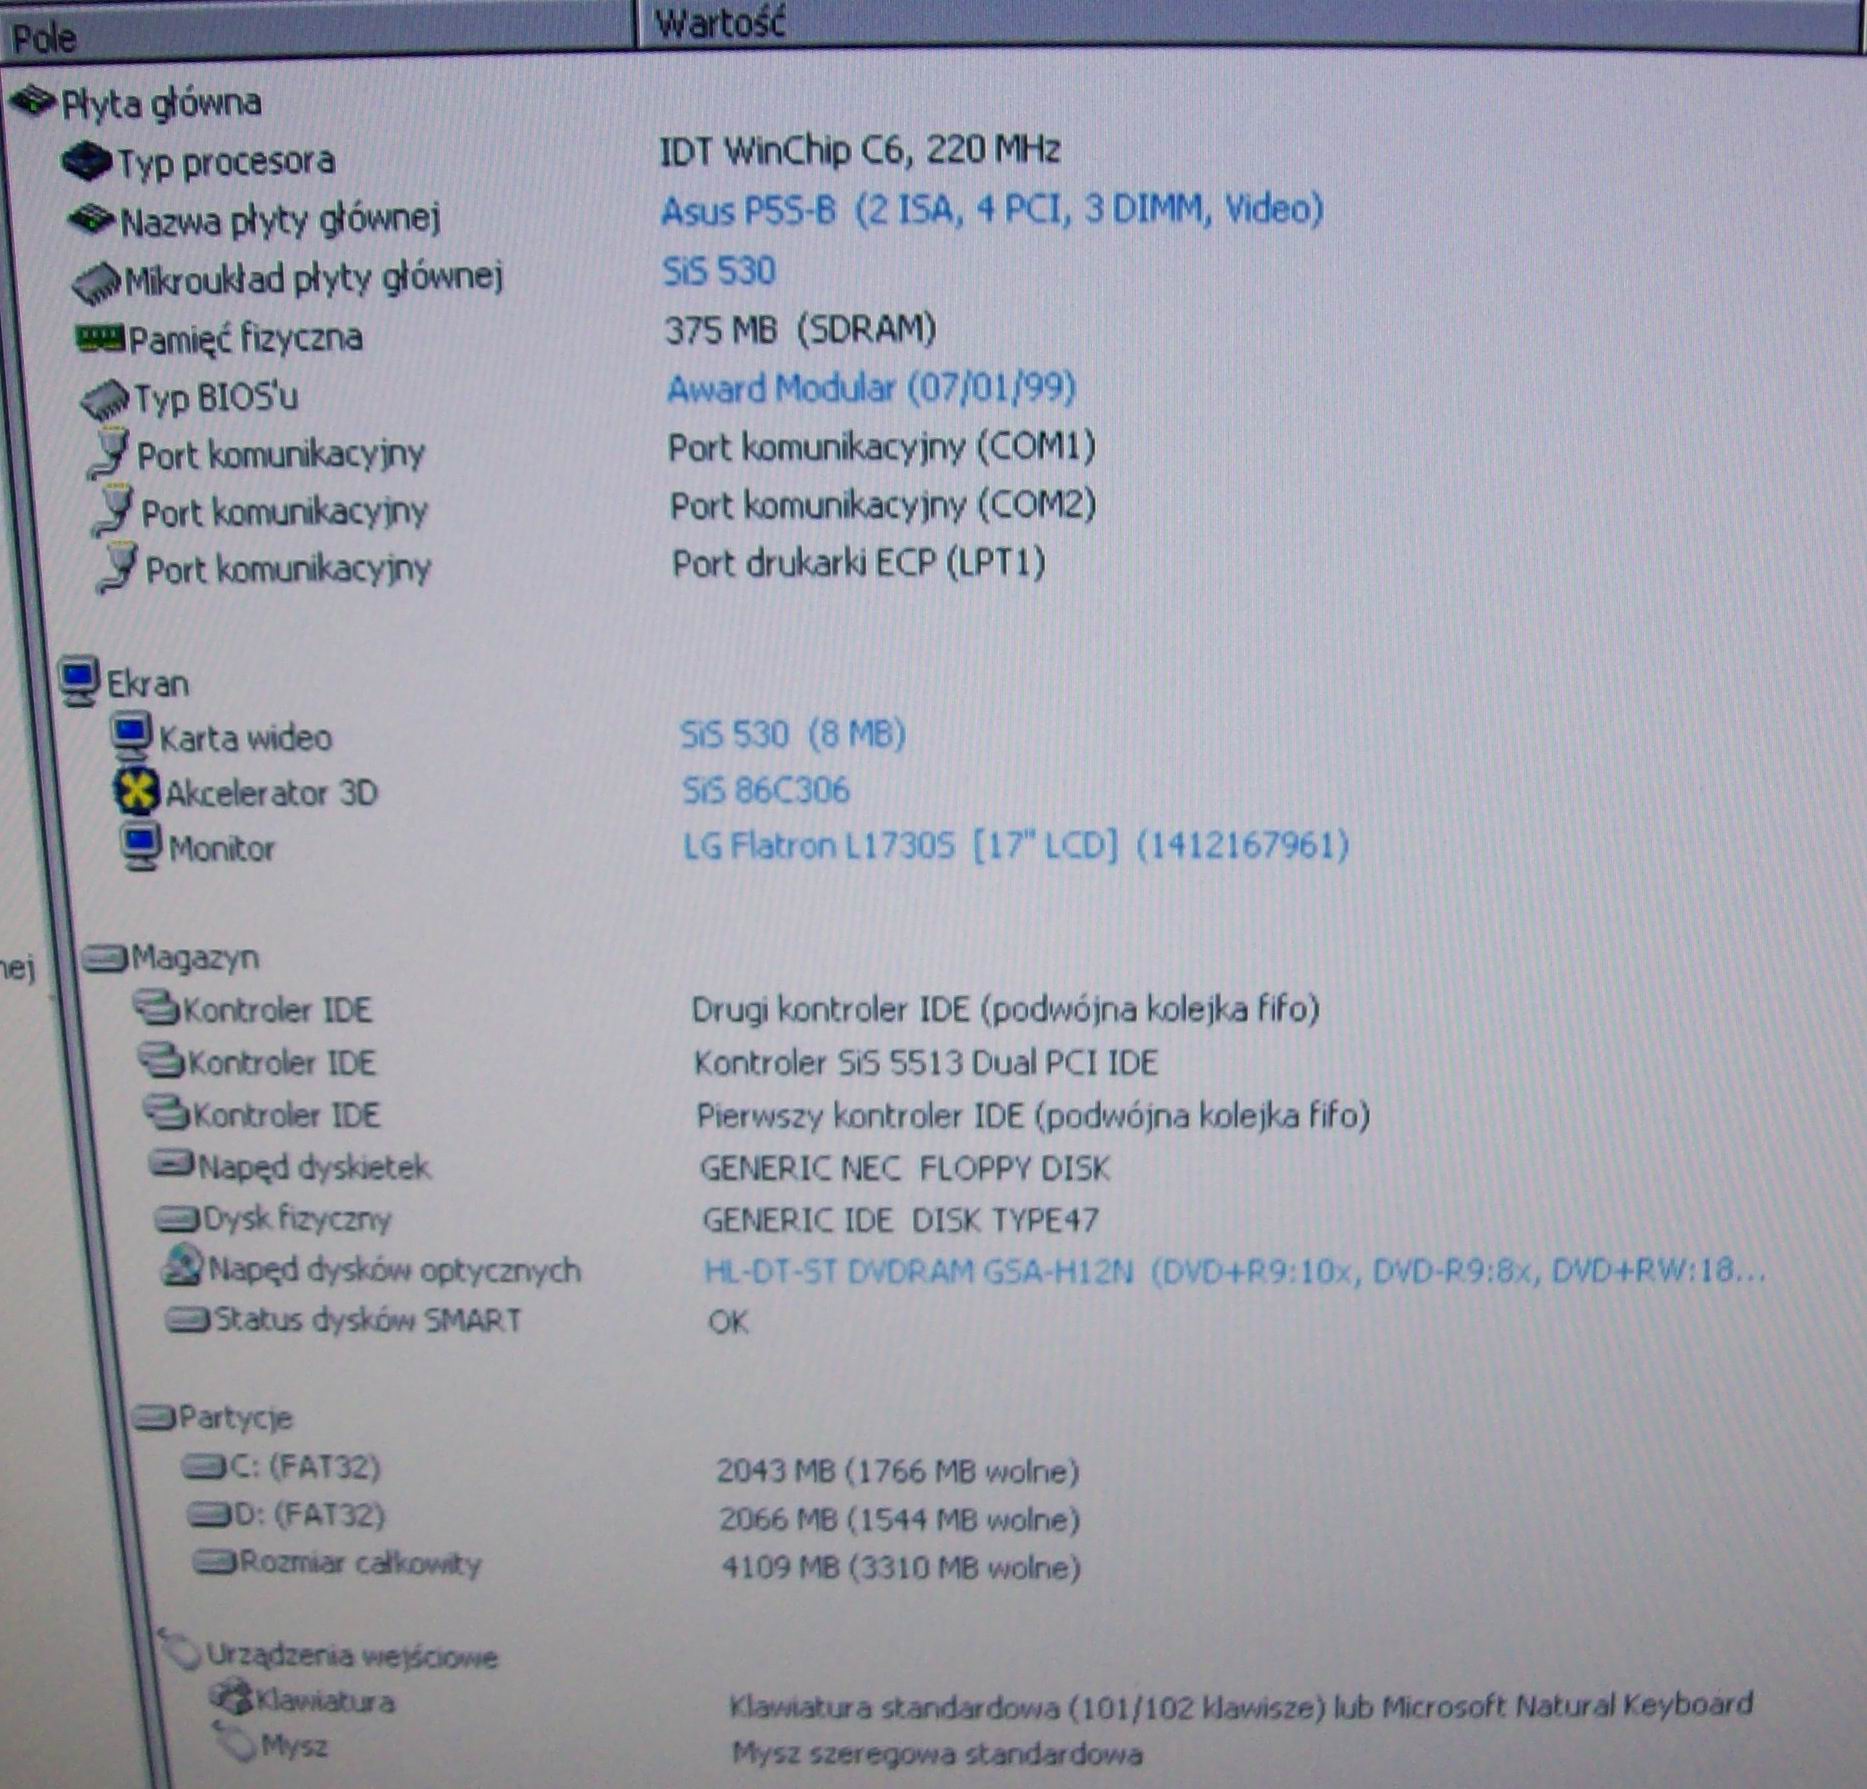Click the Akcelerator 3D icon
This screenshot has width=1867, height=1789.
coord(137,792)
